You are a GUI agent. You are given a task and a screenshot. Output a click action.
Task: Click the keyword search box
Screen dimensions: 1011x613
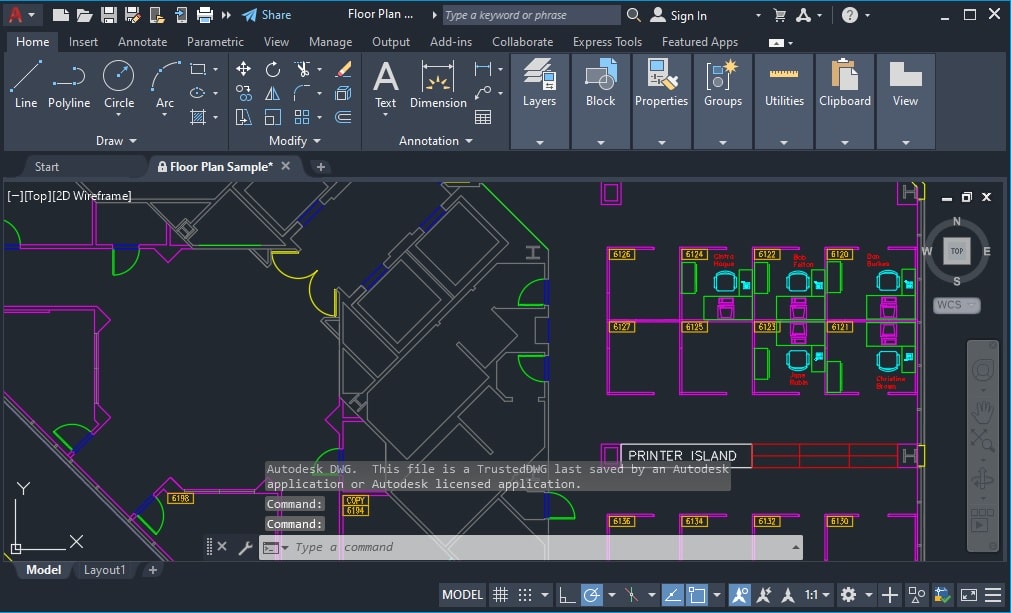531,15
